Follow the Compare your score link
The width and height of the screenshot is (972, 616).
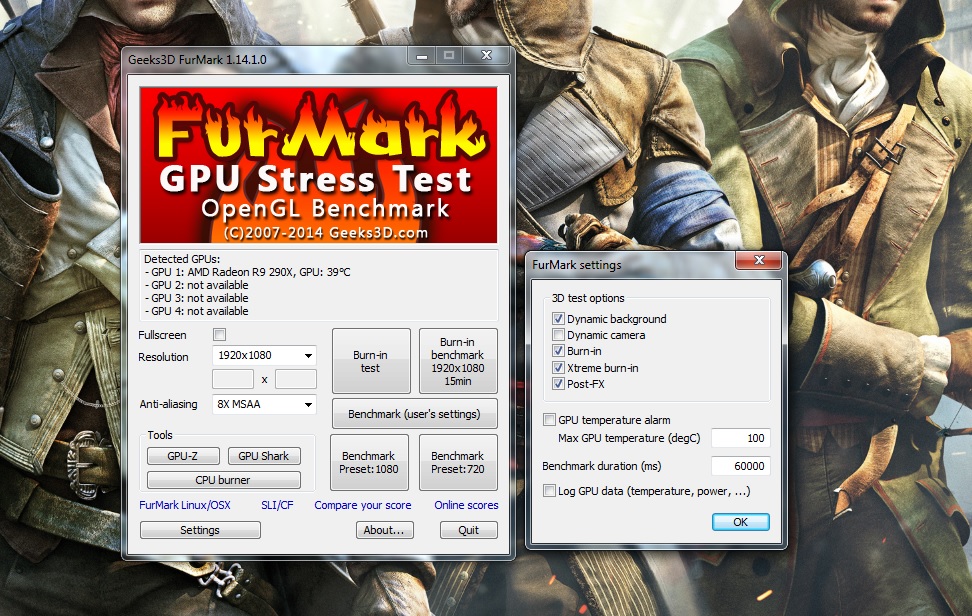pyautogui.click(x=362, y=505)
